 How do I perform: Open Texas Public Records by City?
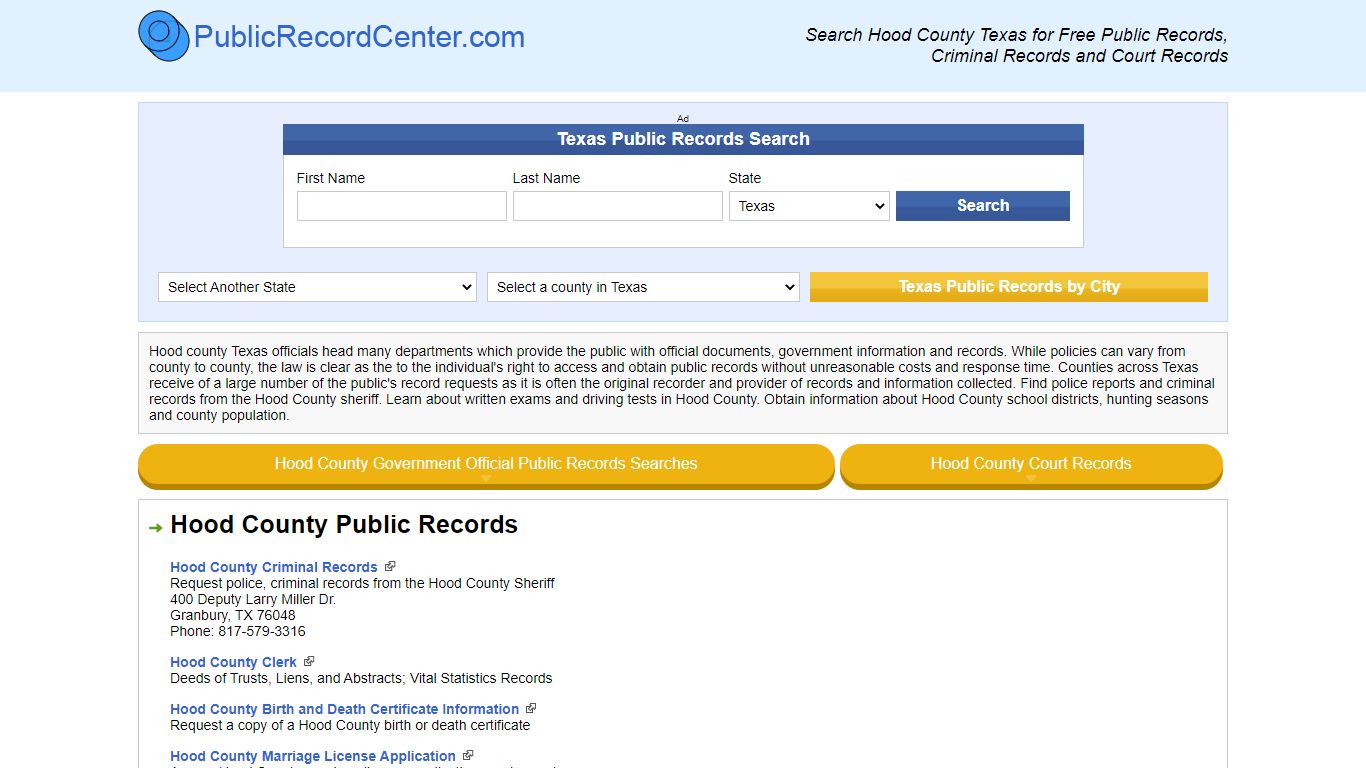click(1009, 287)
